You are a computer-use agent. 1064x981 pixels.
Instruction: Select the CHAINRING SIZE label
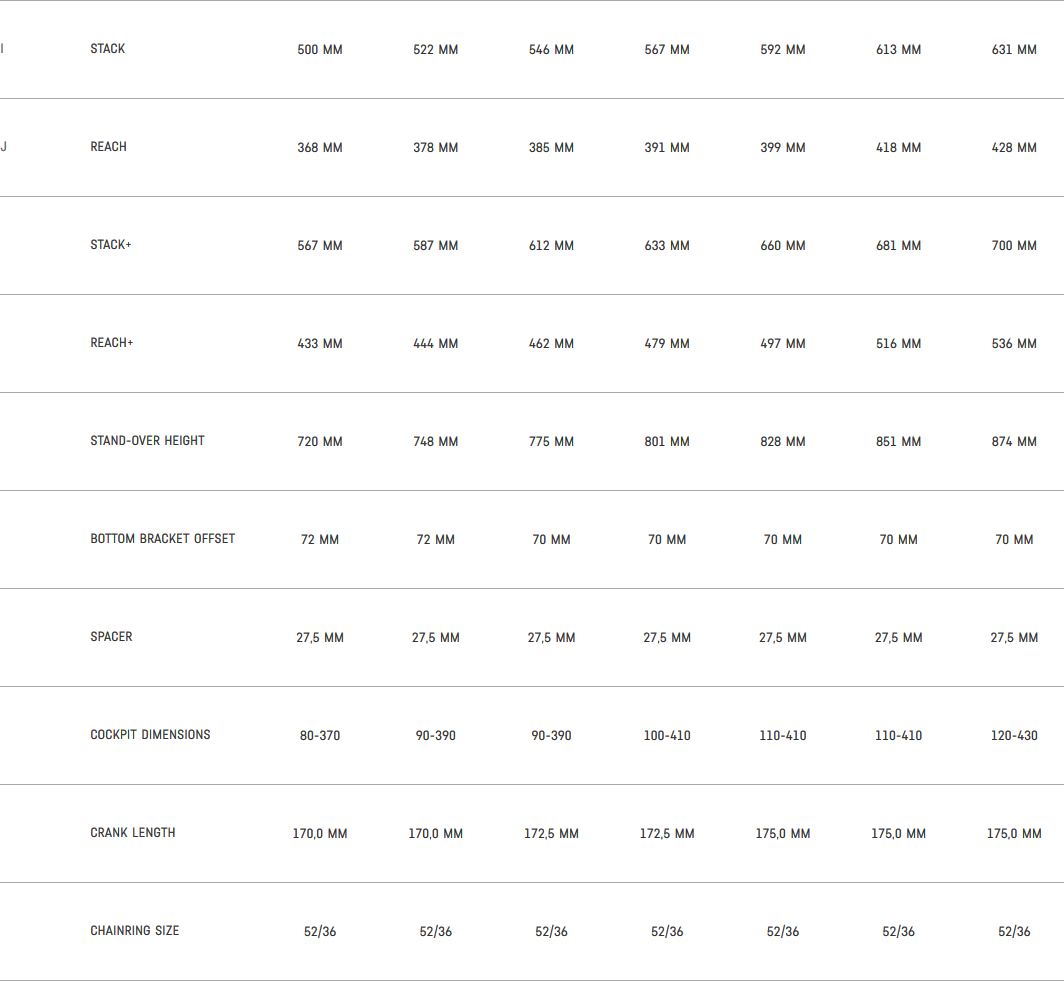pos(135,931)
